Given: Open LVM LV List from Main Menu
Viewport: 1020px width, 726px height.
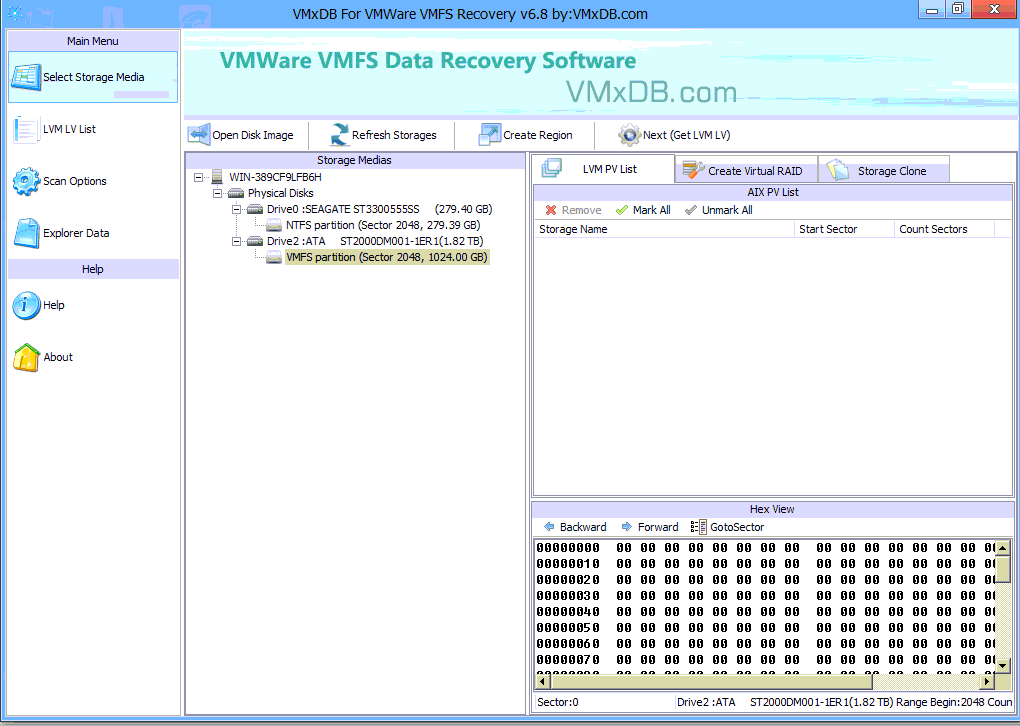Looking at the screenshot, I should tap(92, 129).
